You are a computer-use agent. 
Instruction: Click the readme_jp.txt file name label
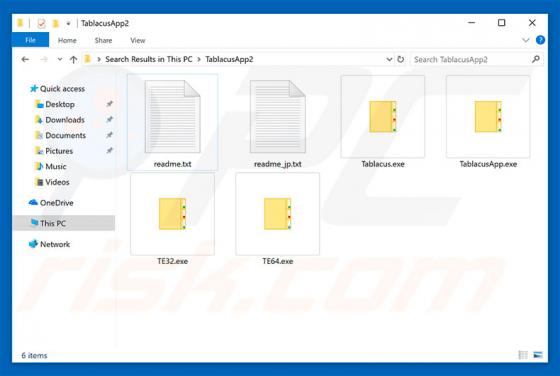[x=278, y=164]
